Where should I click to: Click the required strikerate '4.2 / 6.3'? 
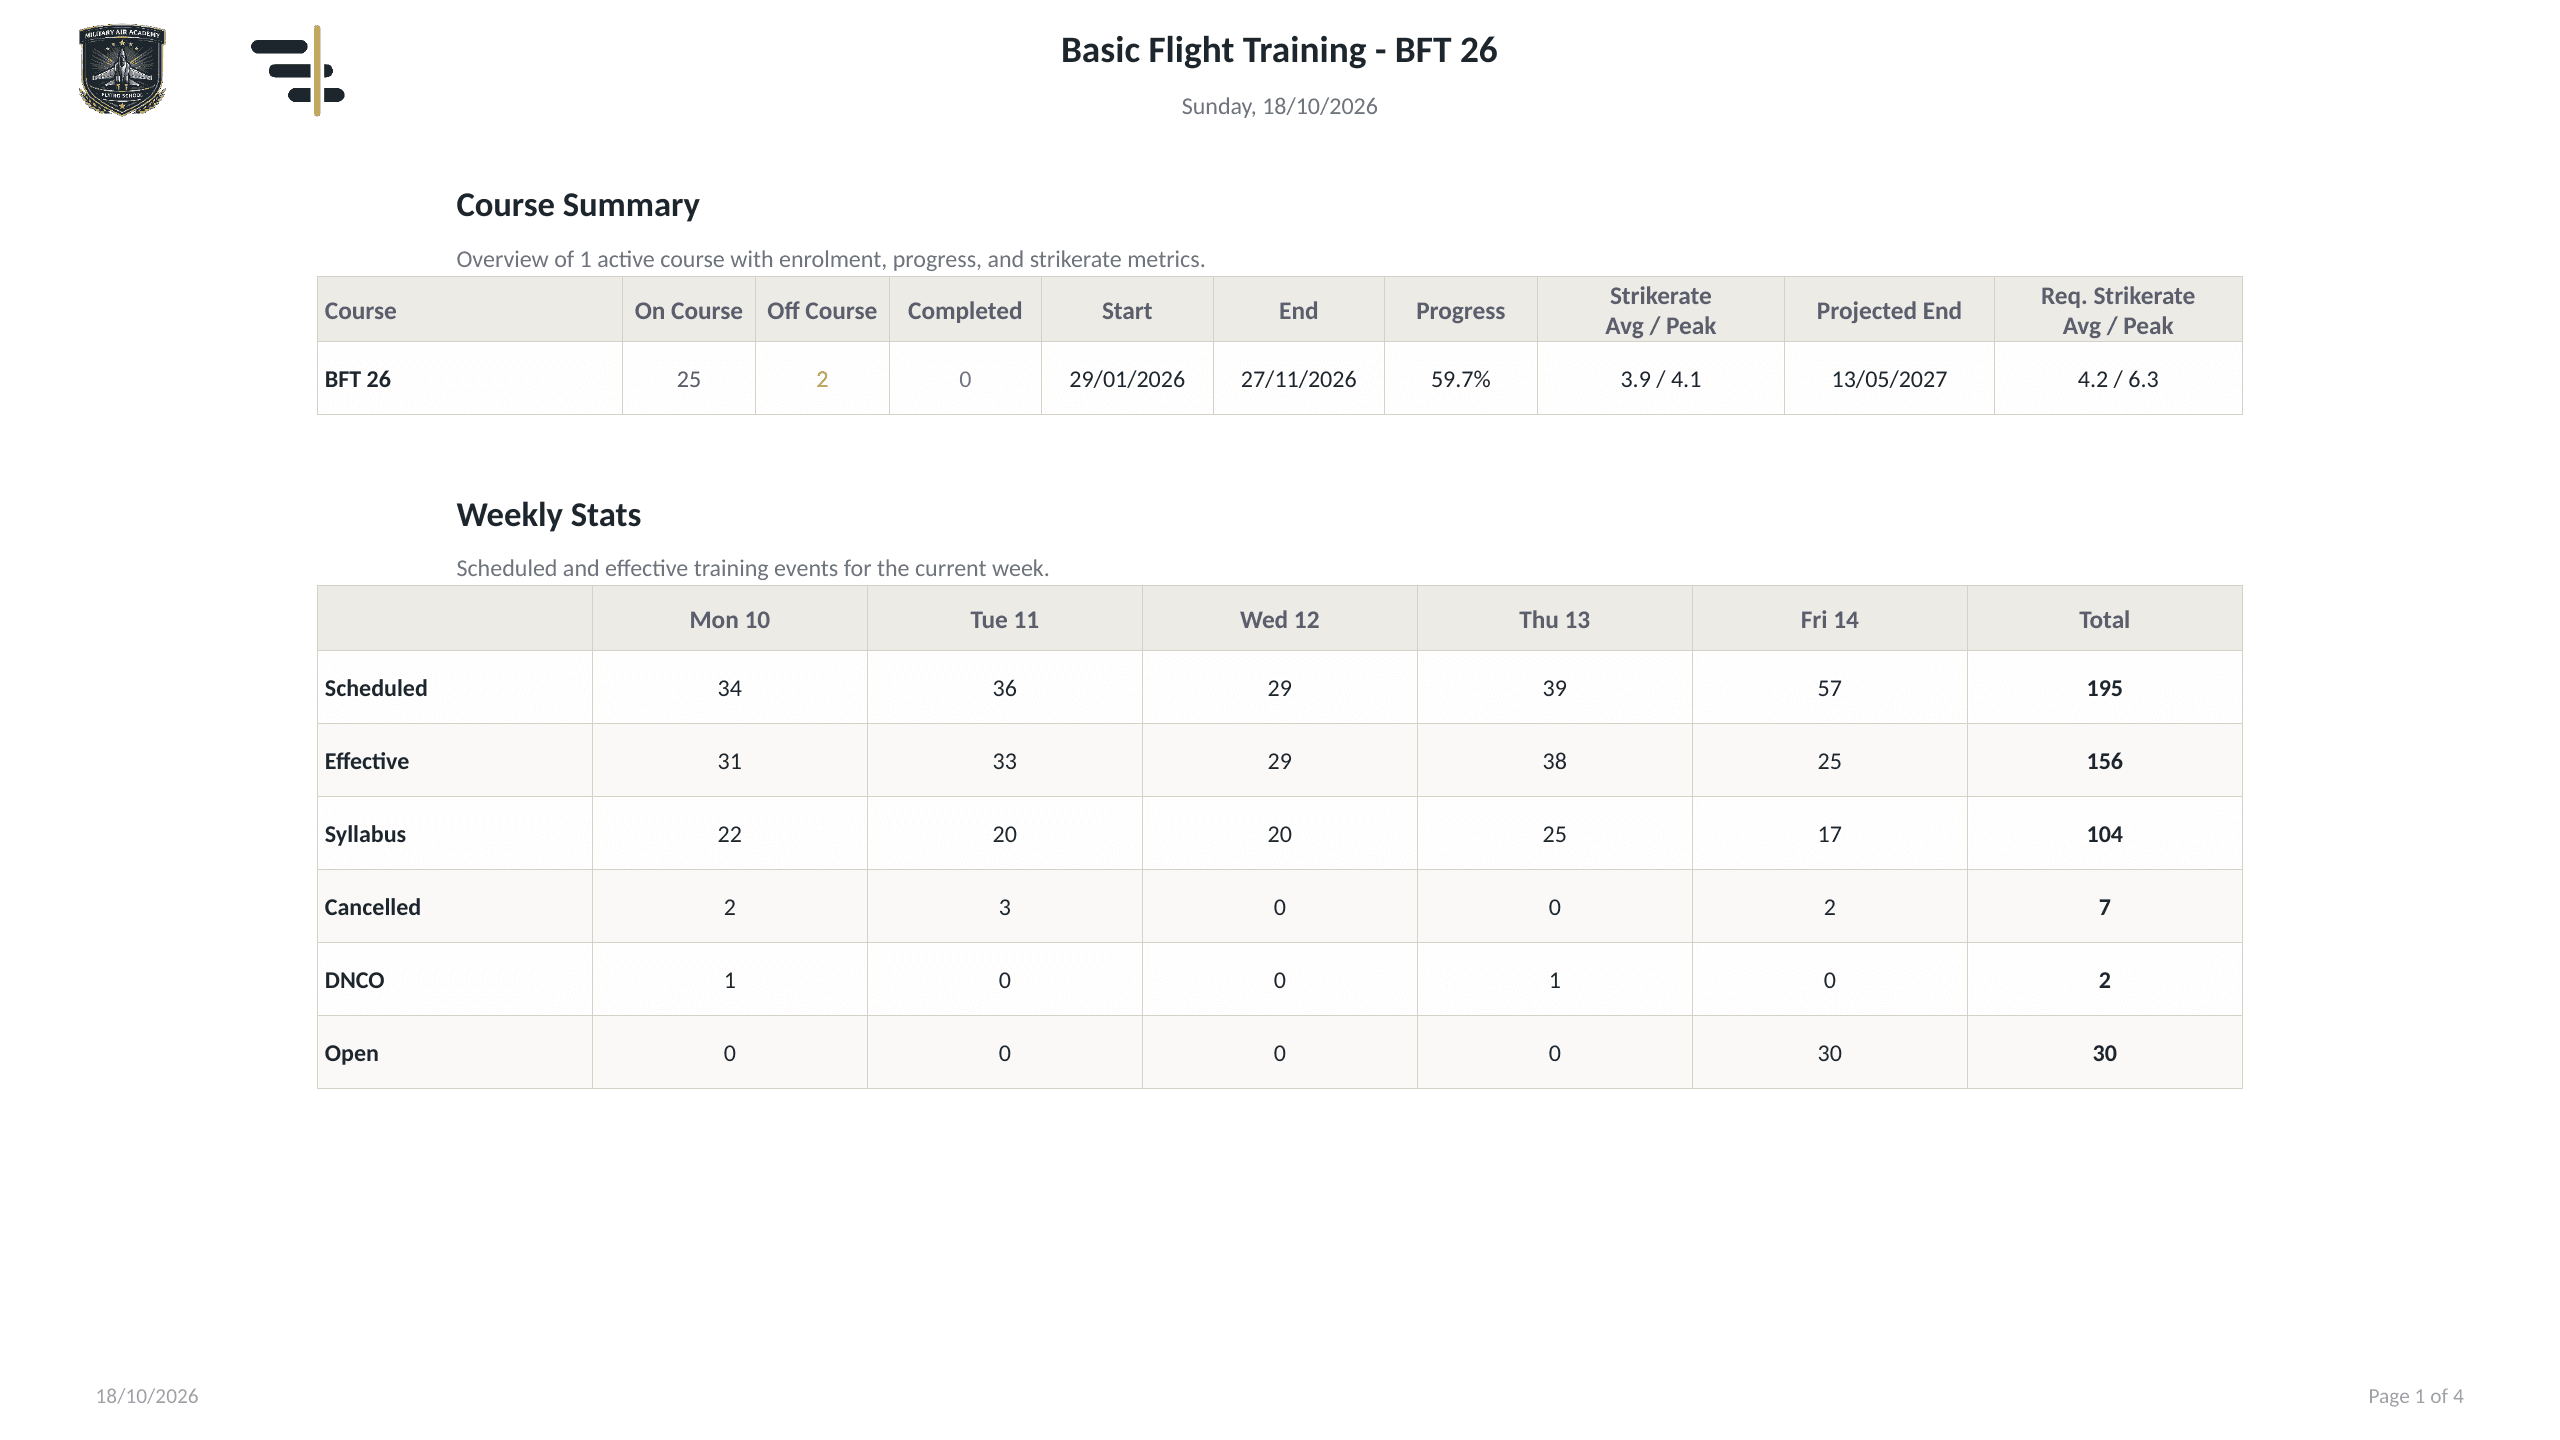2118,379
